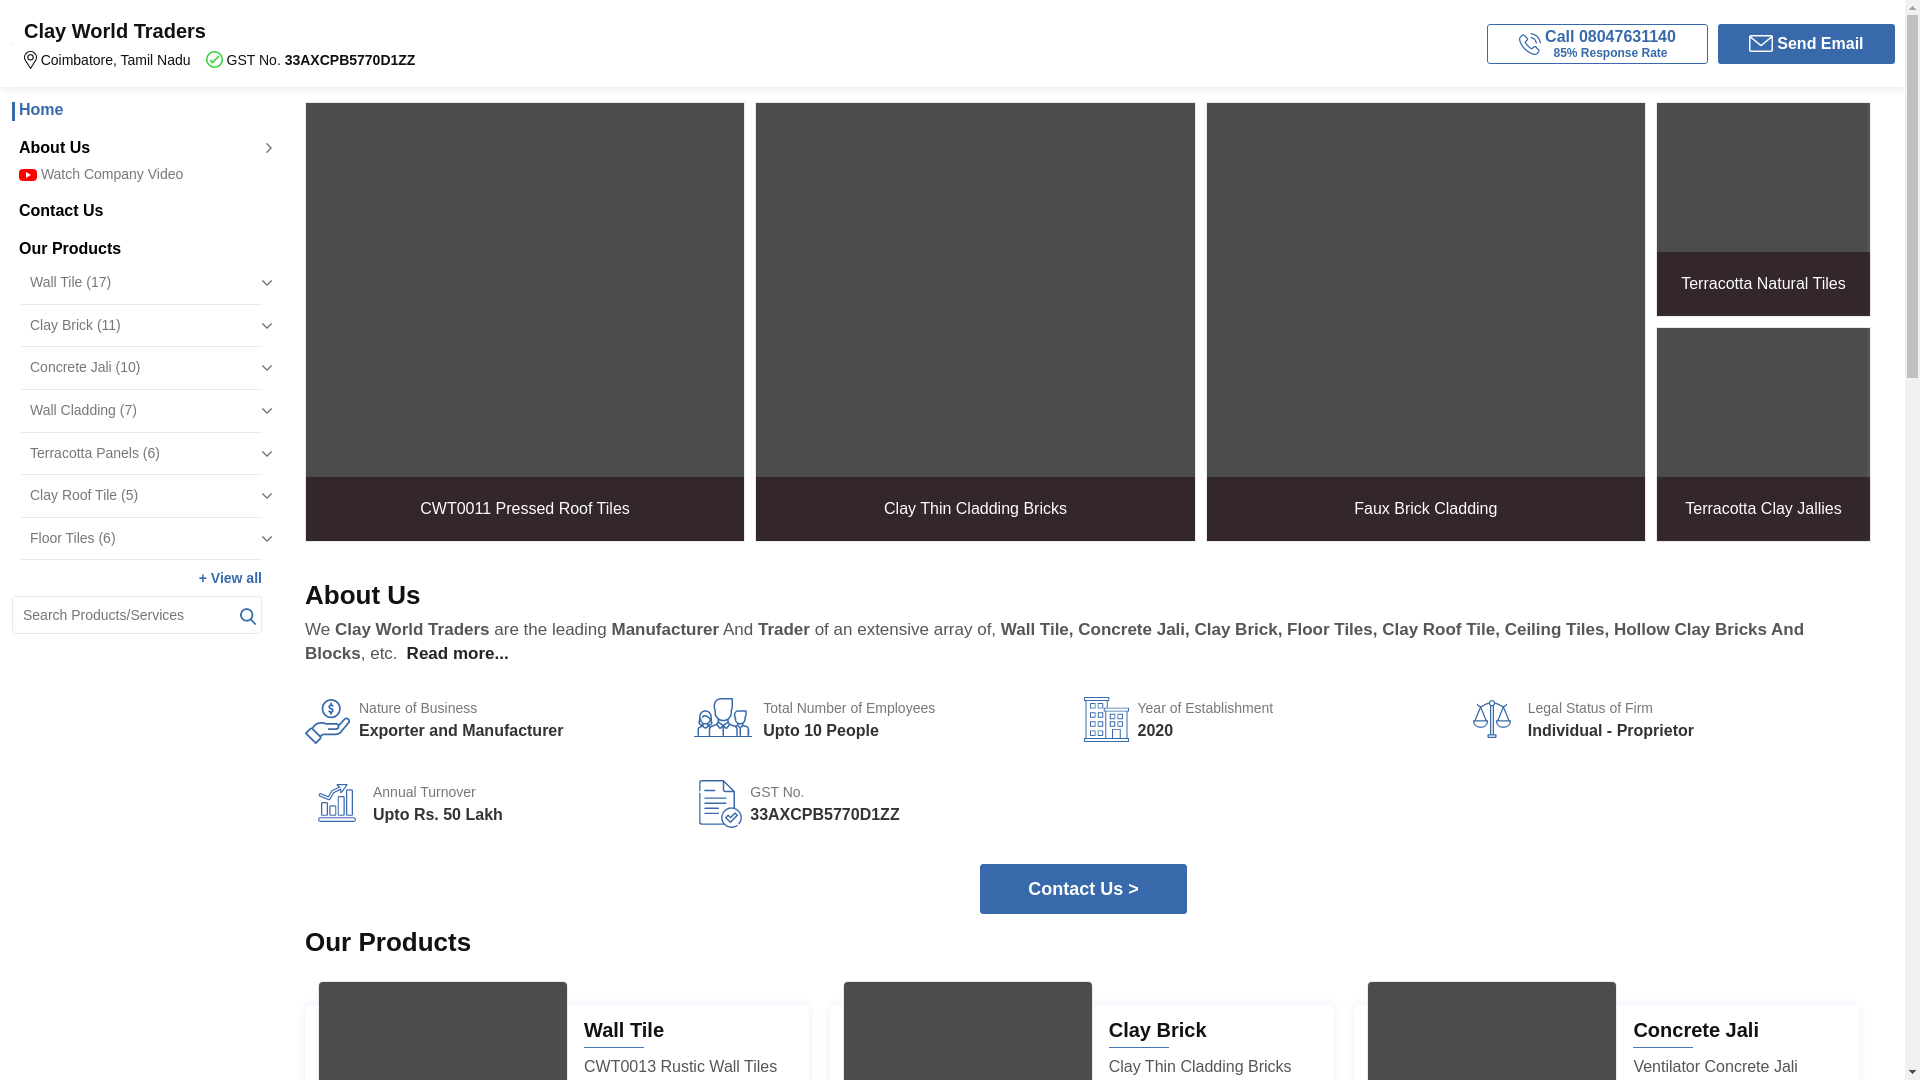
Task: Click the envelope icon in Send Email
Action: coord(1760,44)
